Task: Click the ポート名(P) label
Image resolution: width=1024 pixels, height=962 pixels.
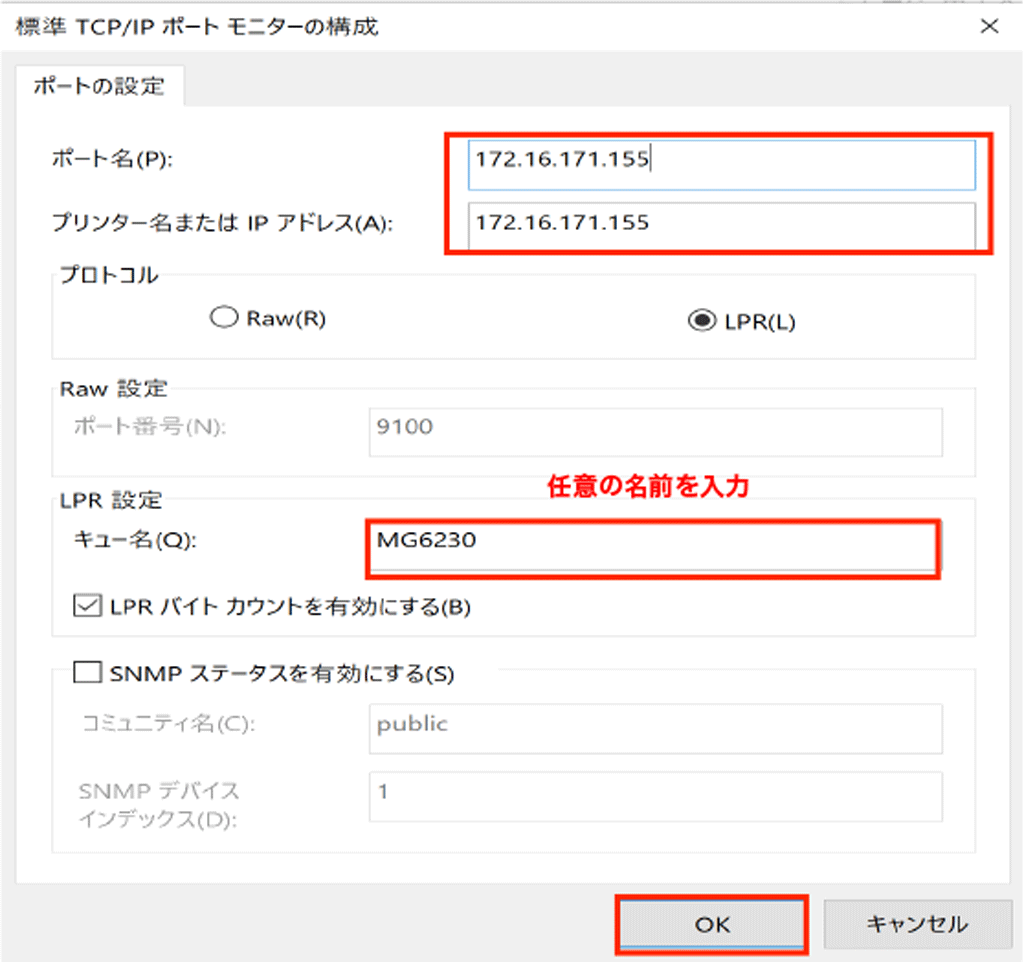Action: click(112, 160)
